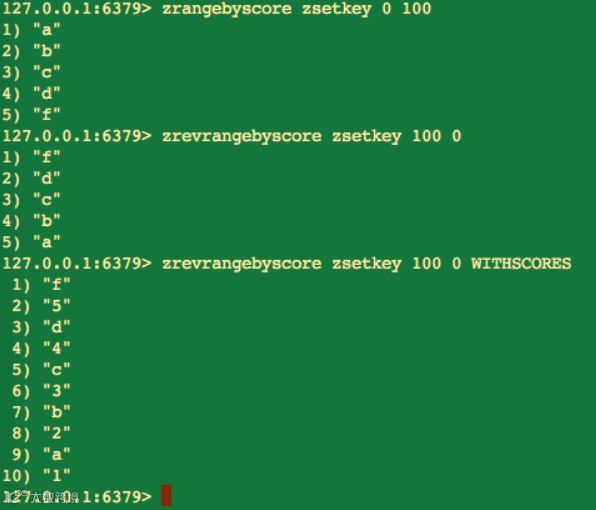Image resolution: width=596 pixels, height=510 pixels.
Task: Click the red terminal cursor block
Action: coord(166,495)
